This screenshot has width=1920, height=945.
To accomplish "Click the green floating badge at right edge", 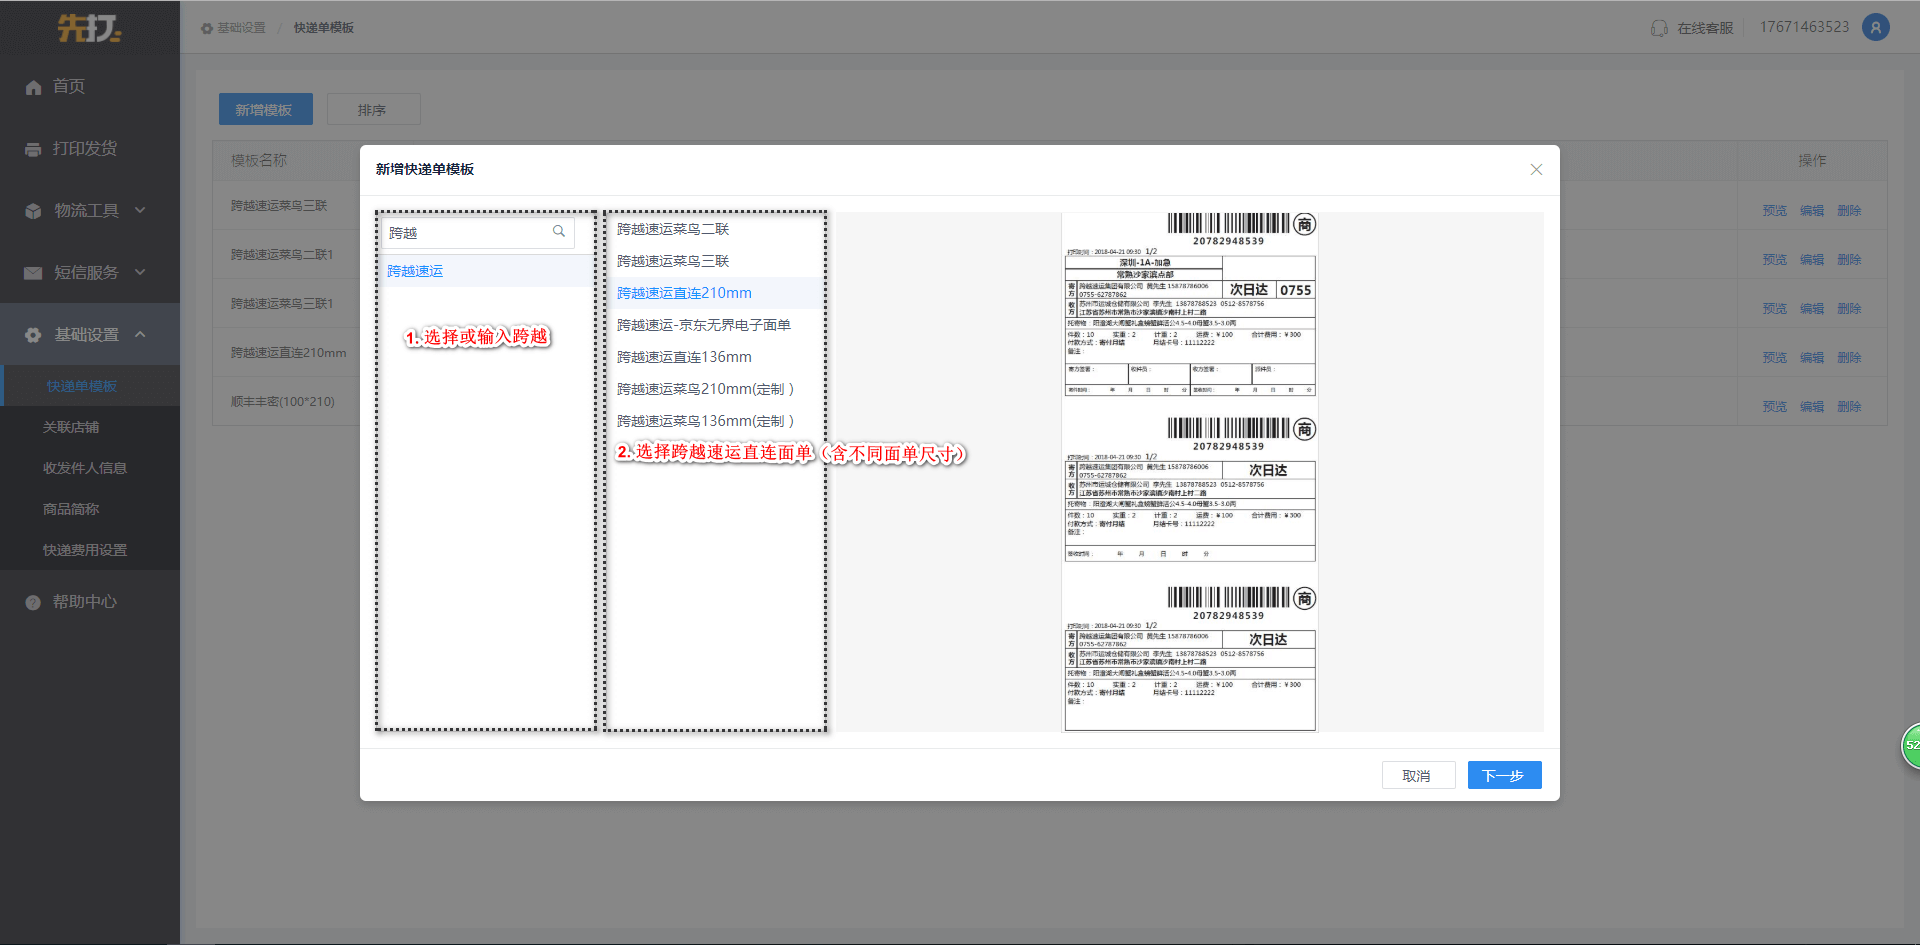I will 1910,746.
